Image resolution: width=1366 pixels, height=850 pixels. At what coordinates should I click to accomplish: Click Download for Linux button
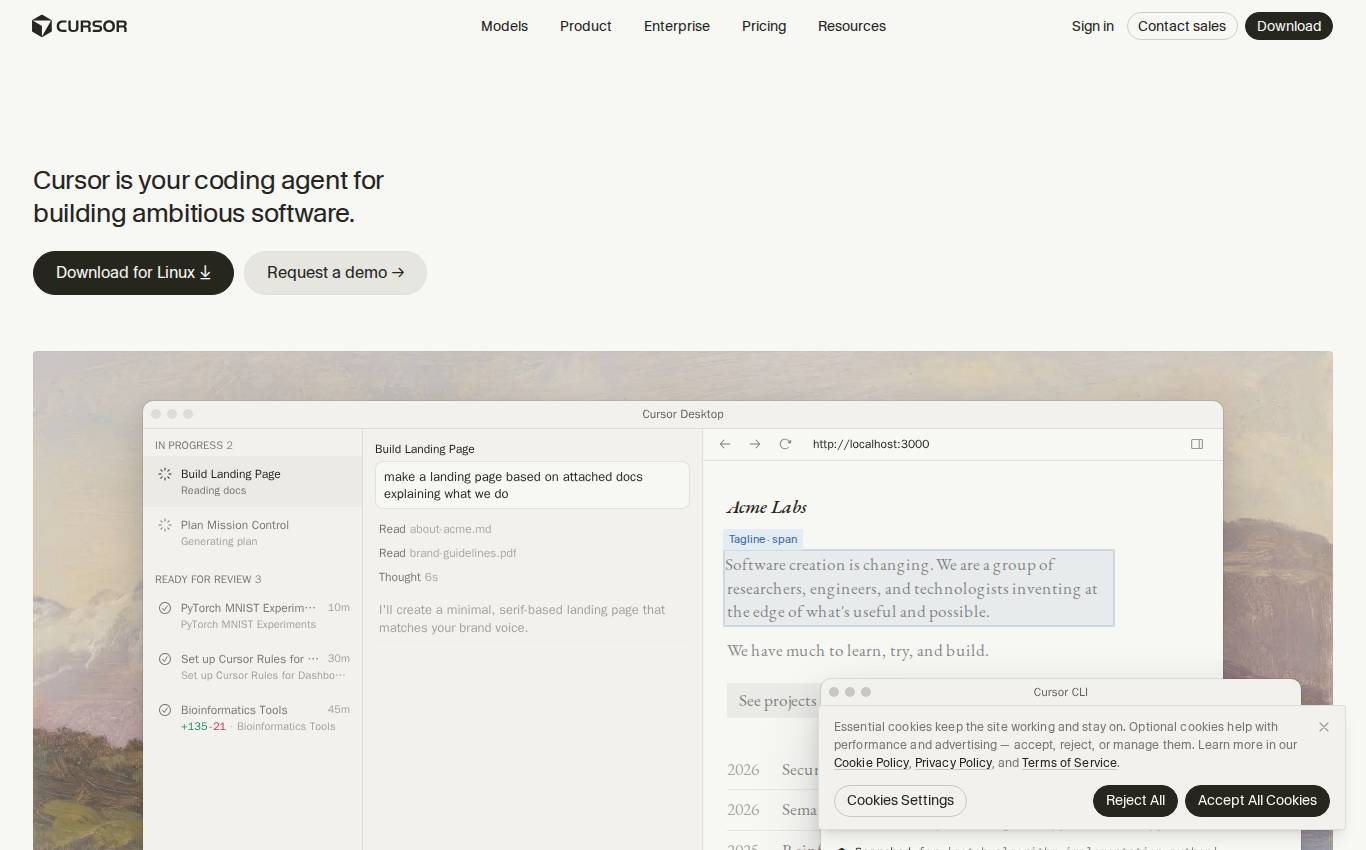(x=133, y=273)
